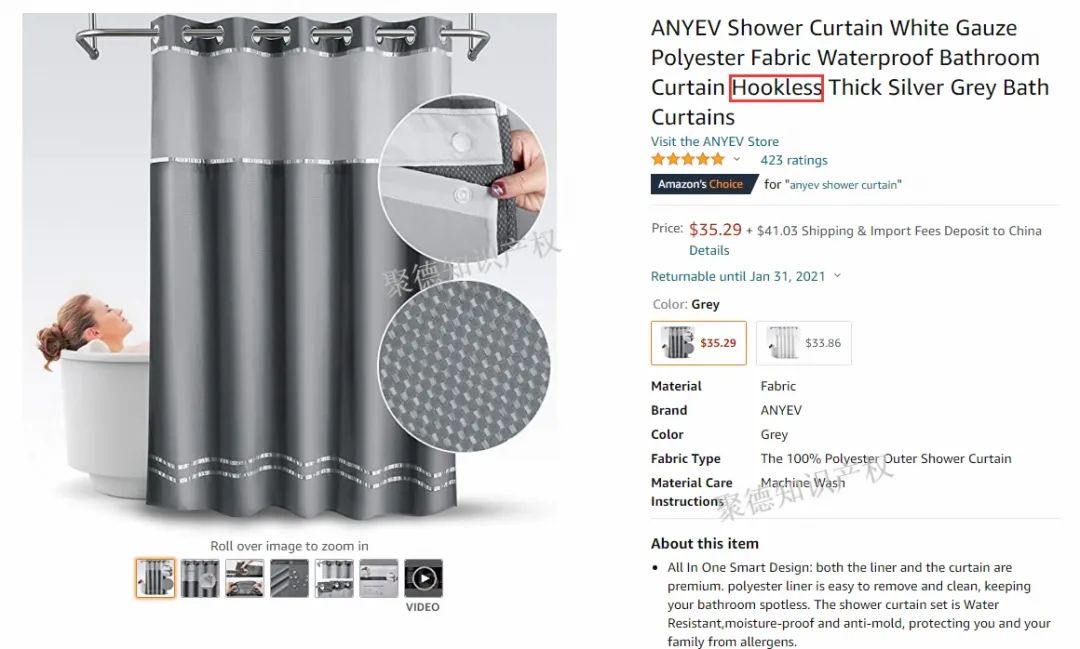Select the first thumbnail of grey curtain

(155, 578)
